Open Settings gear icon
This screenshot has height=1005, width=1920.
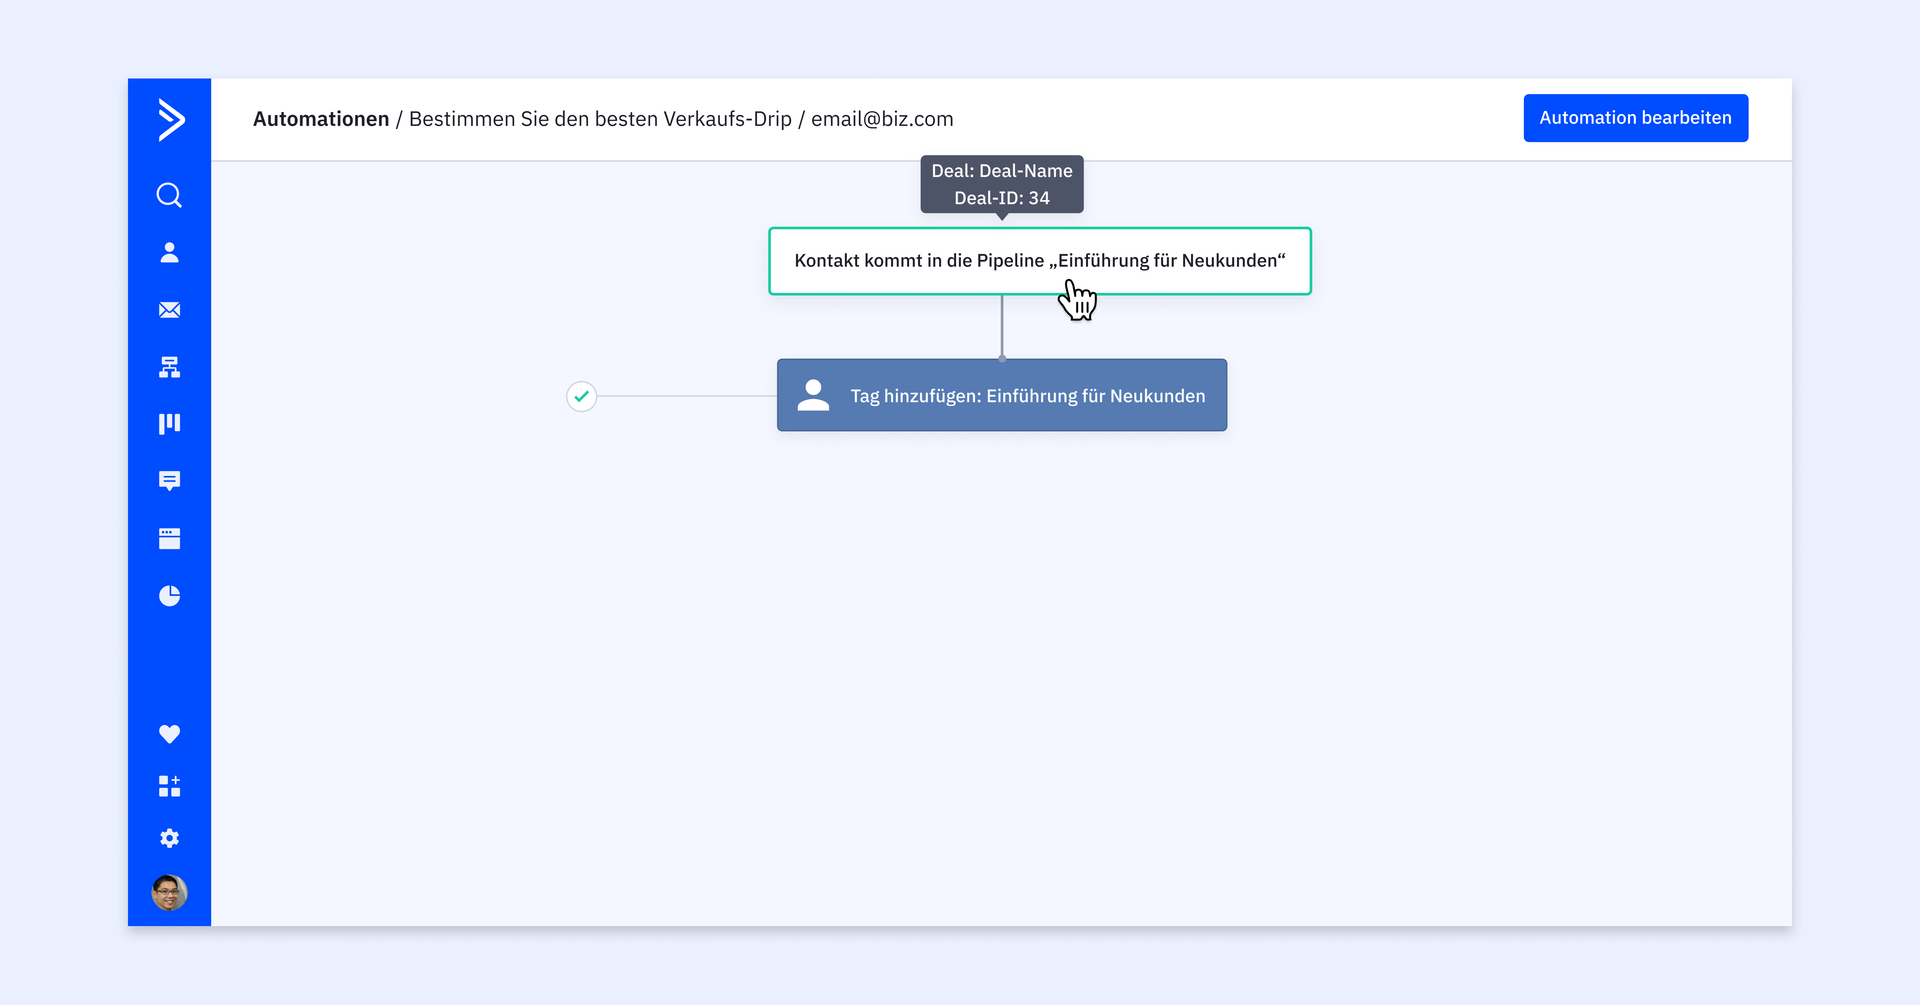tap(169, 838)
